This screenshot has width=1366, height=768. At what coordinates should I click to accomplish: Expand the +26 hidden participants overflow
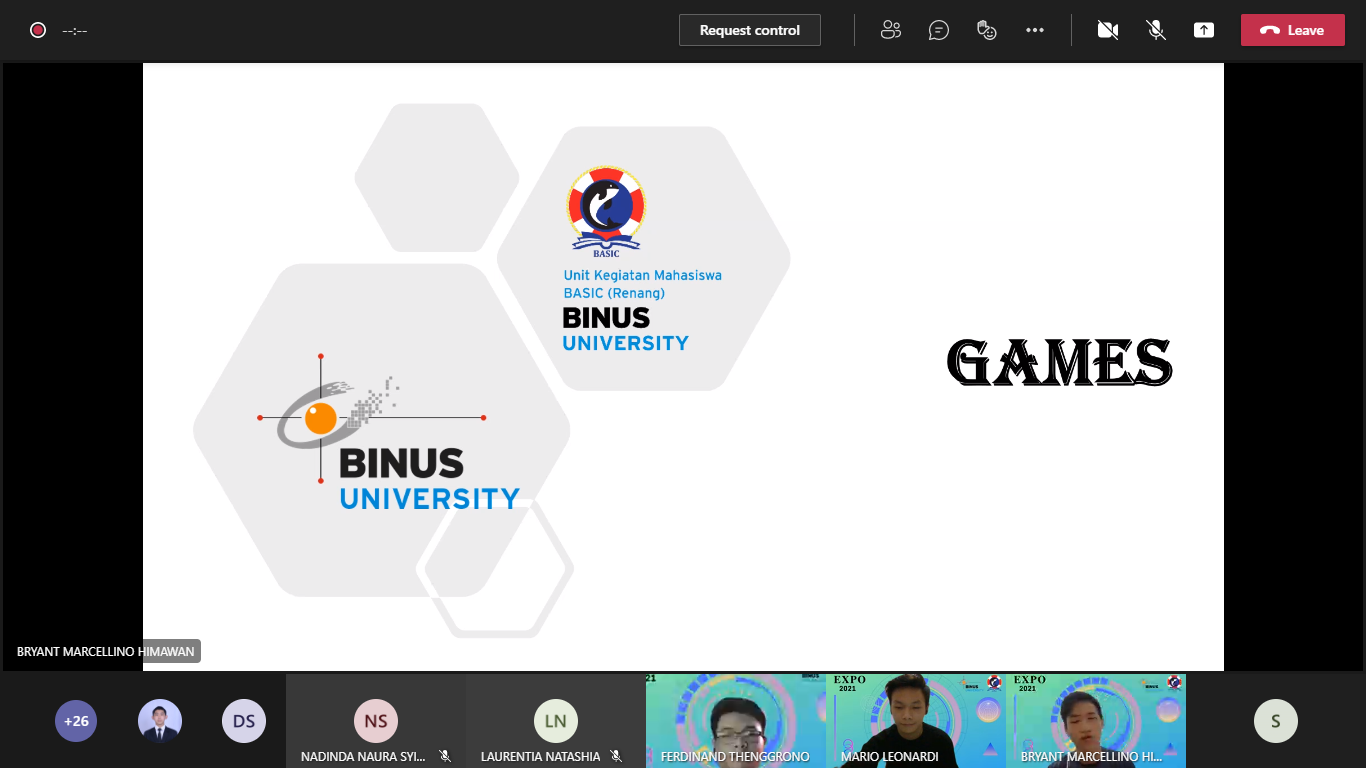[76, 720]
